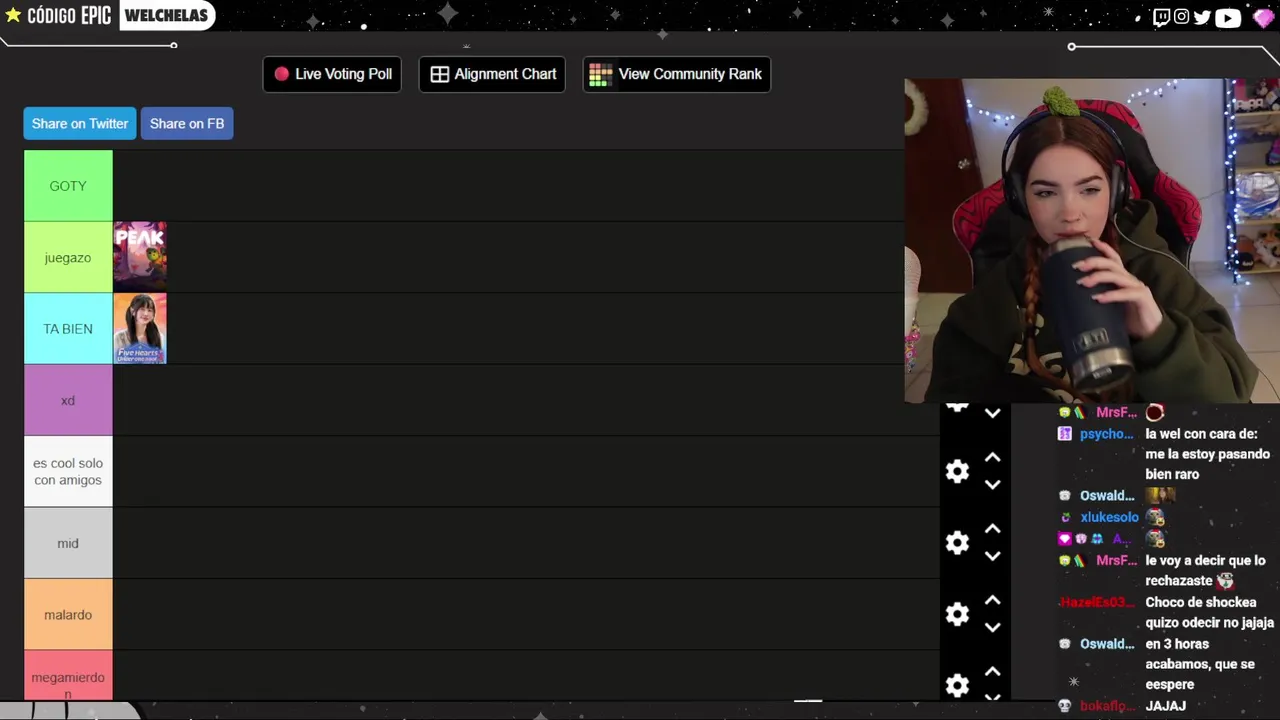
Task: Move the 'malardo' row up
Action: pos(992,600)
